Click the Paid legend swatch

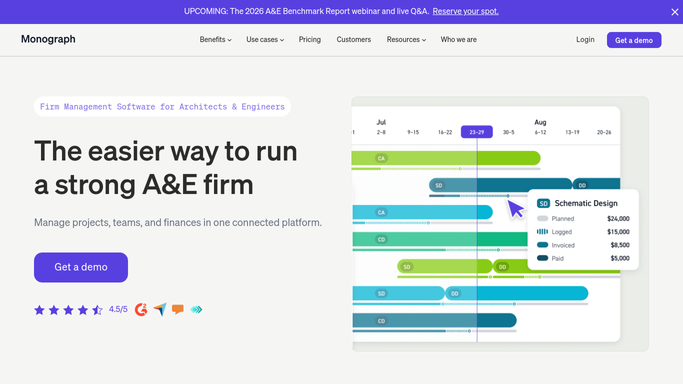(542, 258)
